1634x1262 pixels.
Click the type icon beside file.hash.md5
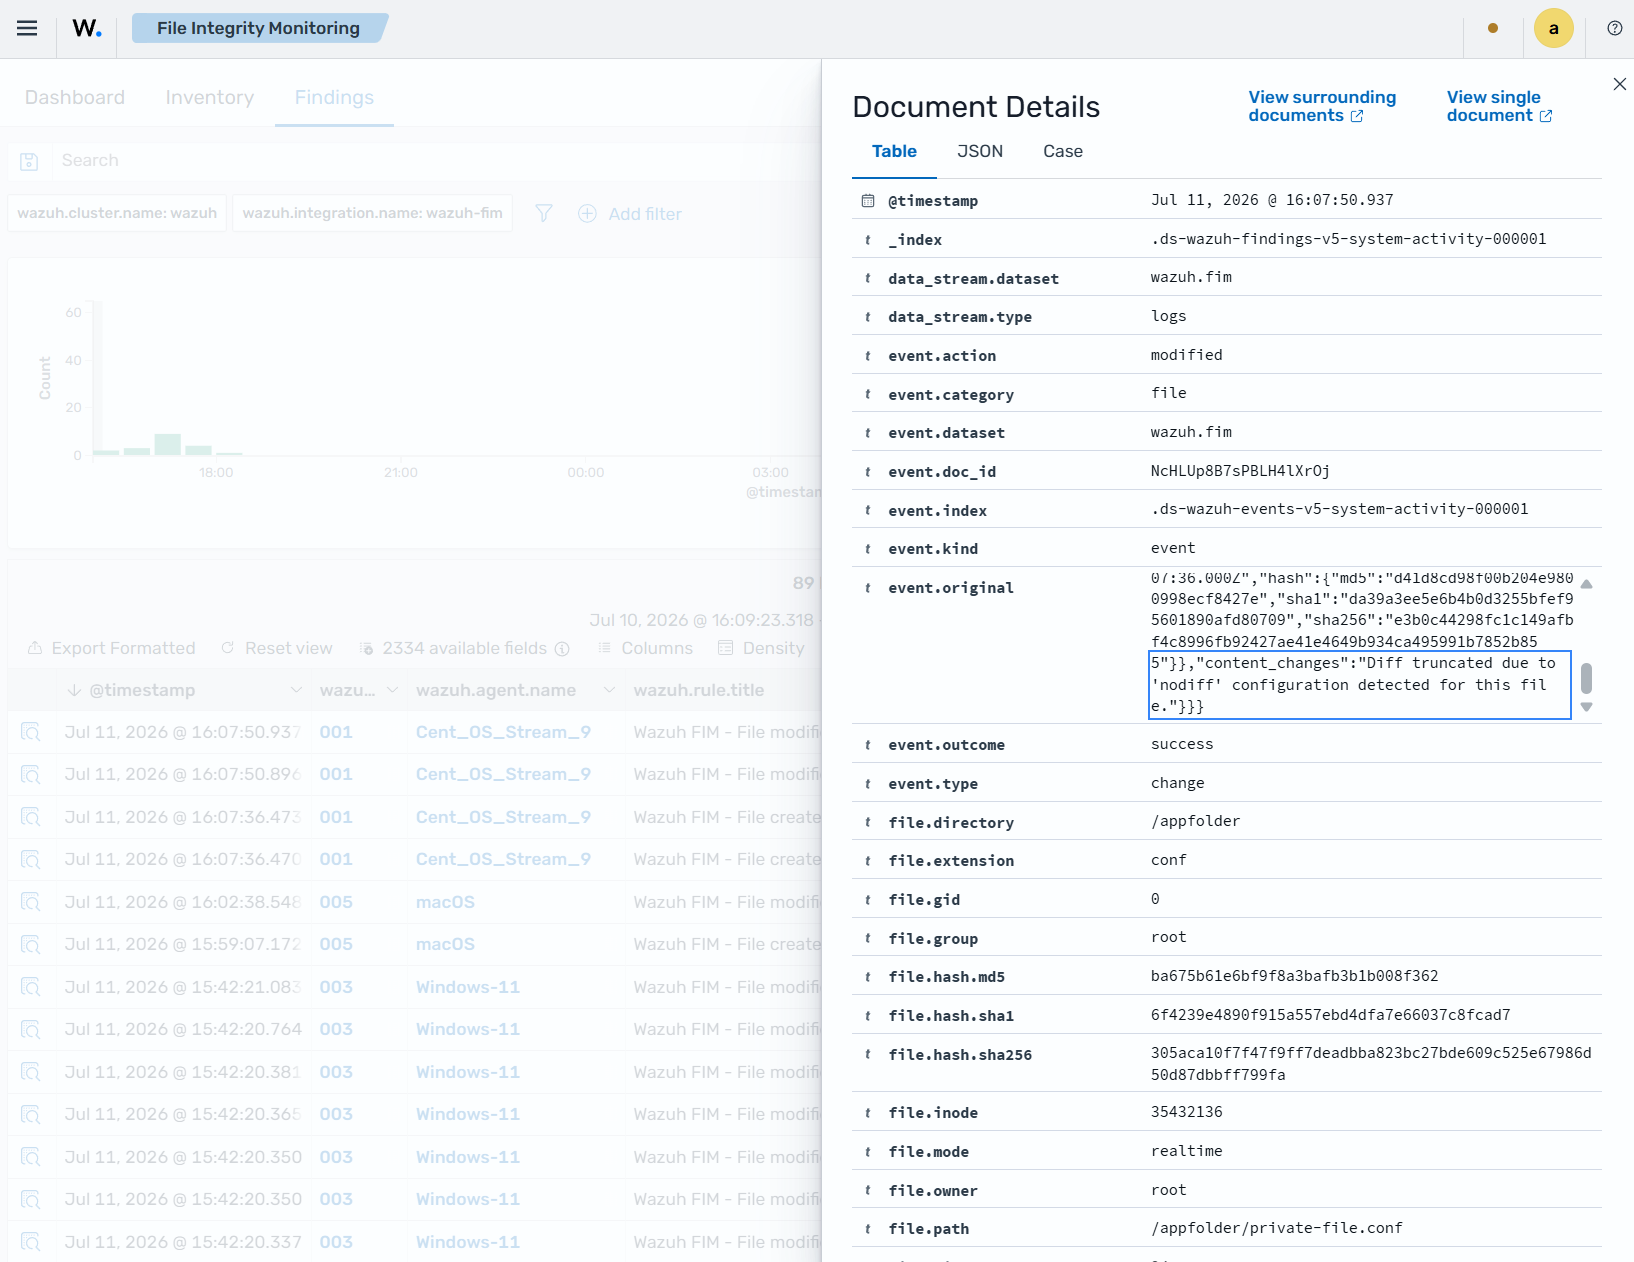pos(868,977)
